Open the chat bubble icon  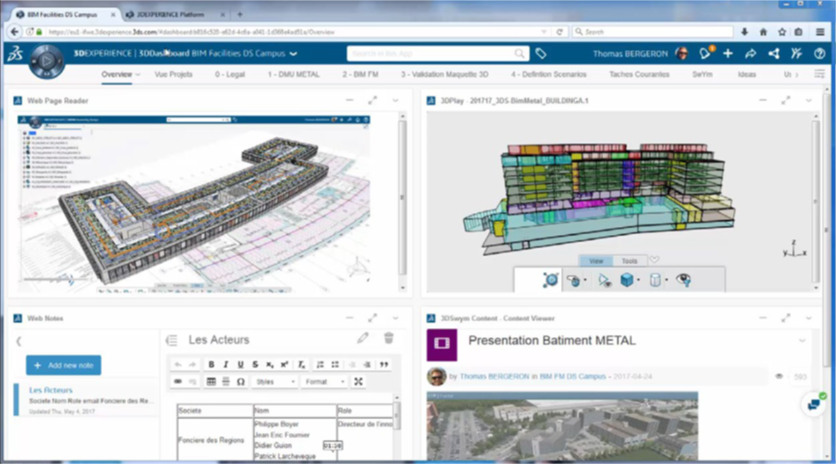point(814,405)
